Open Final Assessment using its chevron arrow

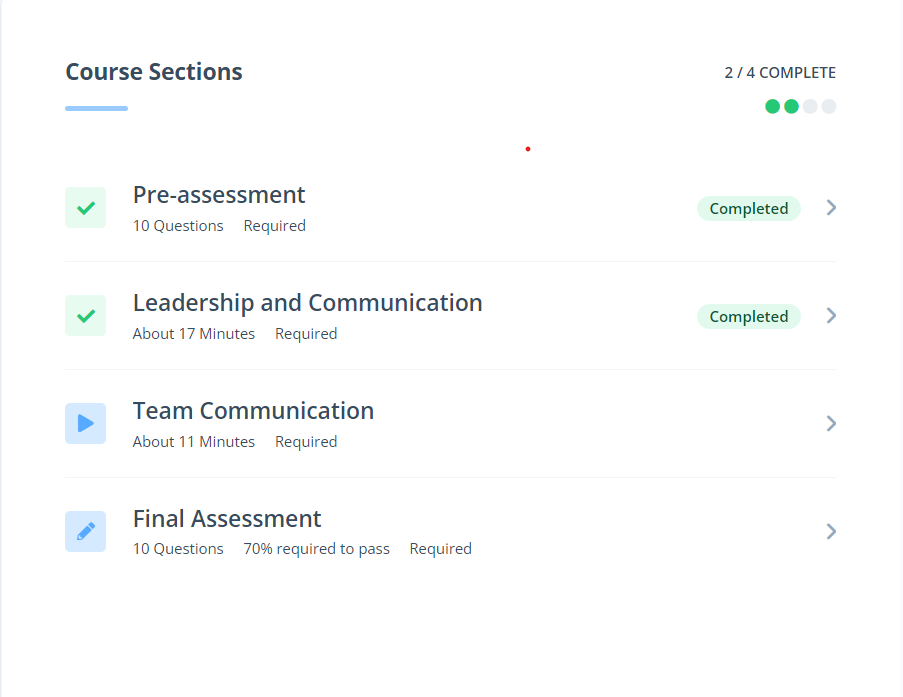[x=831, y=531]
